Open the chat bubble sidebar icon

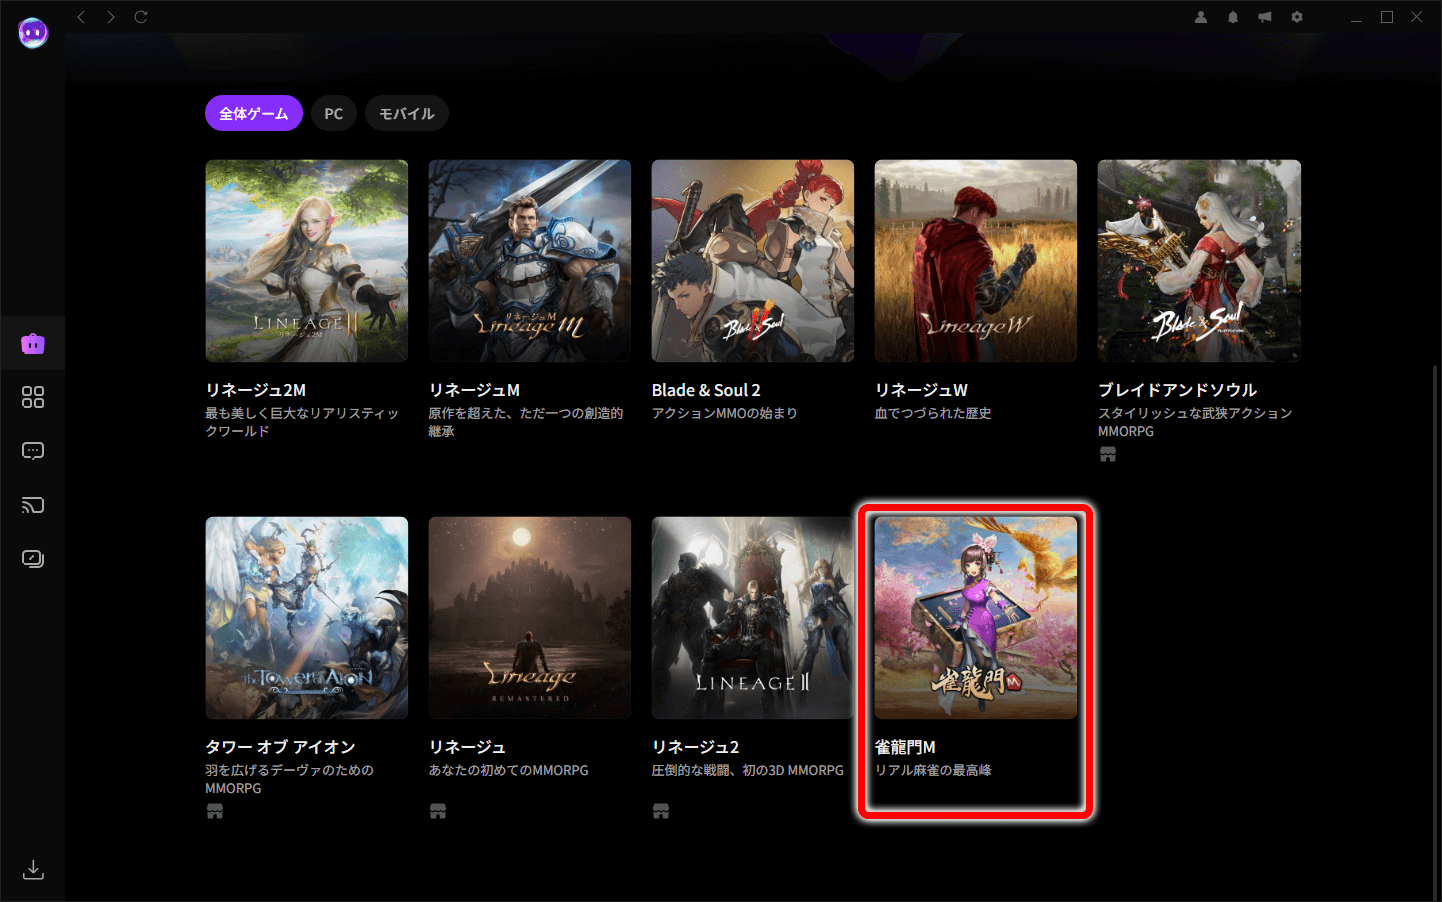33,451
